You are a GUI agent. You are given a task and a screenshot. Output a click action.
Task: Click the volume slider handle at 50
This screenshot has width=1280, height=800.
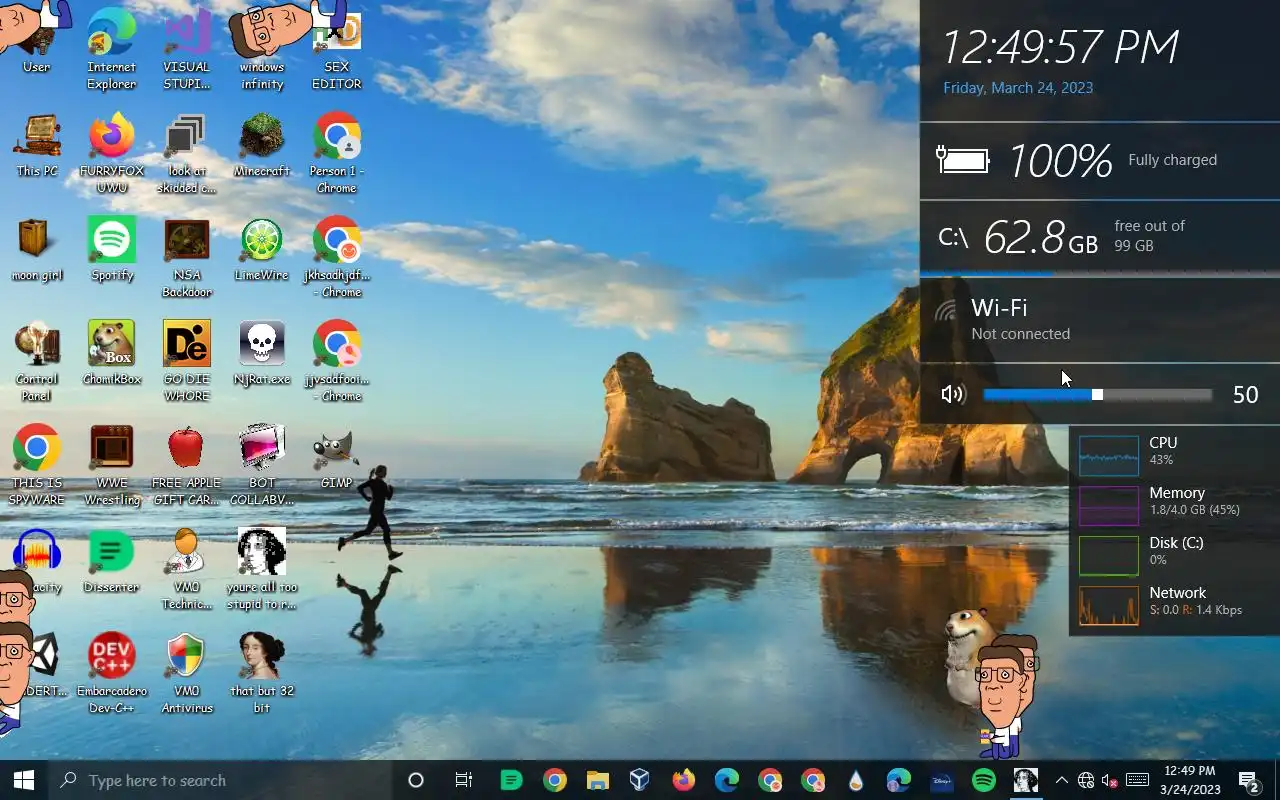[x=1097, y=394]
